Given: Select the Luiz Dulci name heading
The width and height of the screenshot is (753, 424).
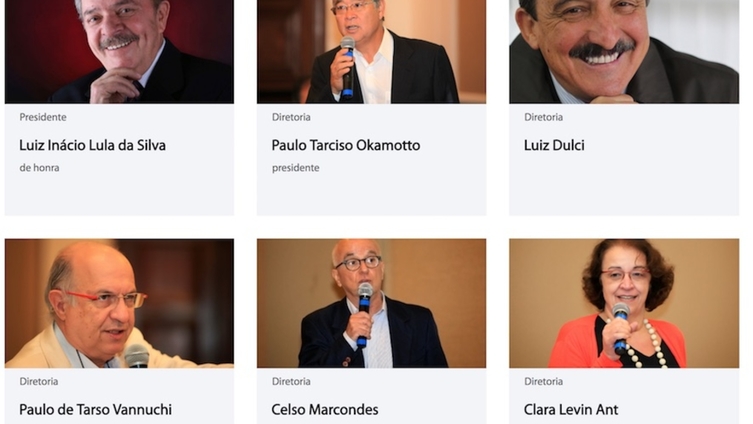Looking at the screenshot, I should pyautogui.click(x=554, y=145).
